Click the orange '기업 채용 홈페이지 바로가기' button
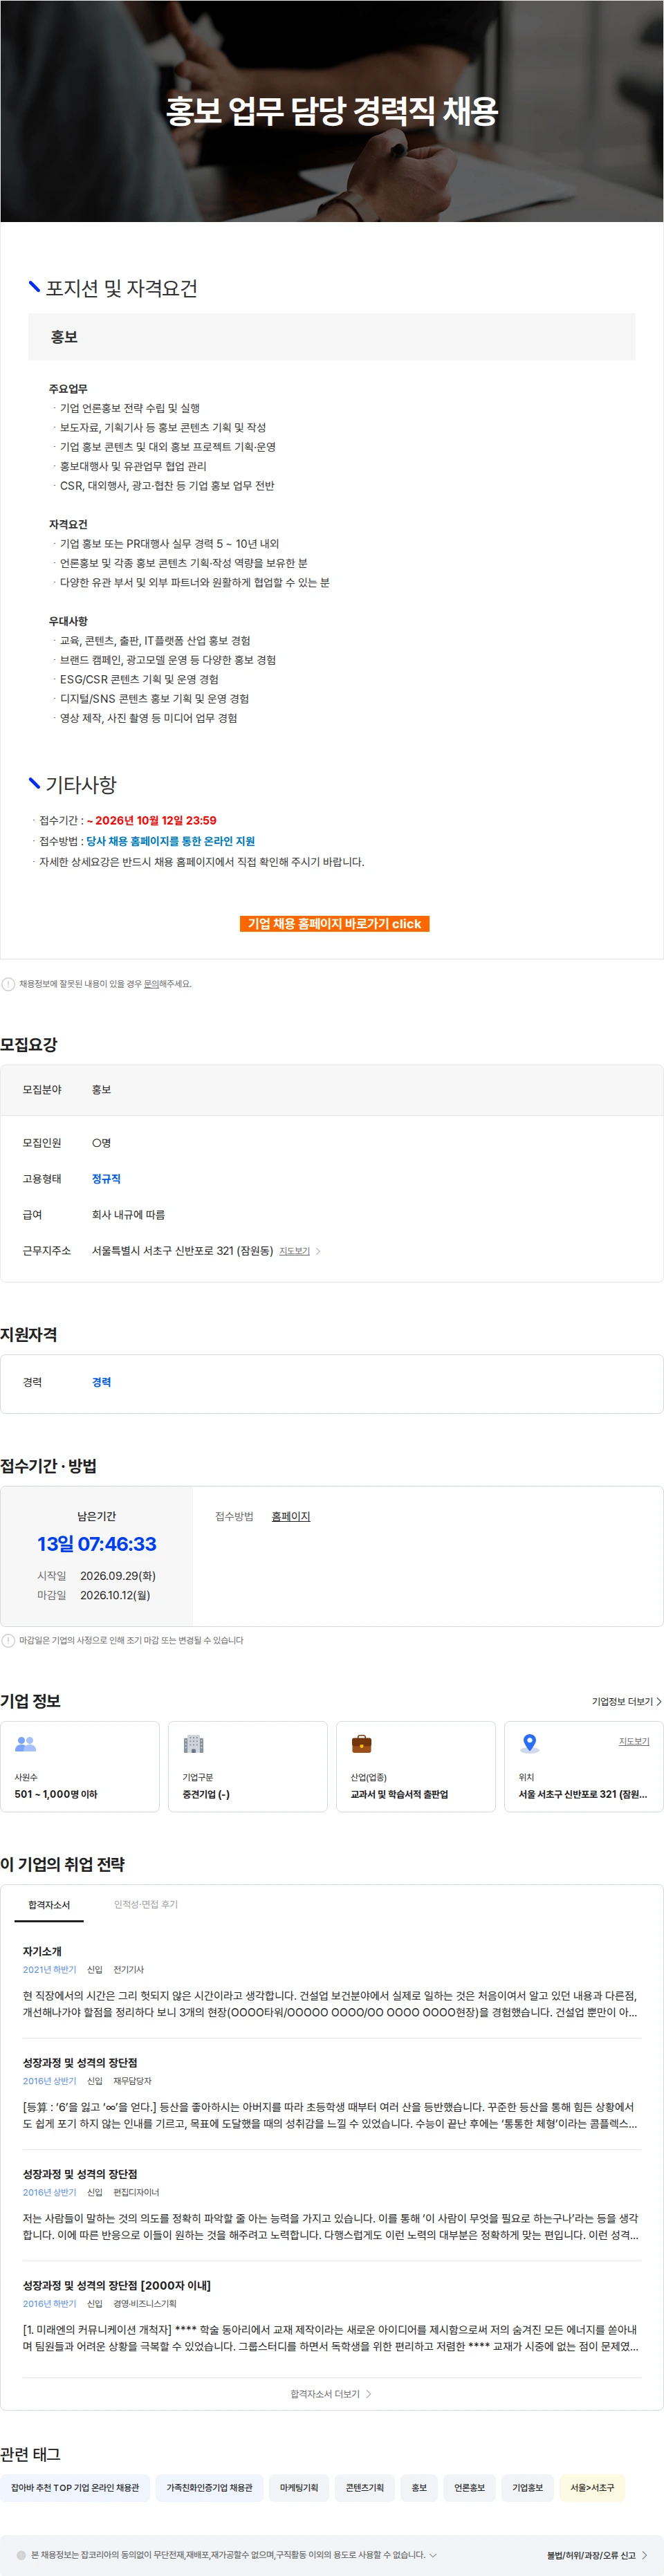Image resolution: width=664 pixels, height=2576 pixels. (334, 923)
